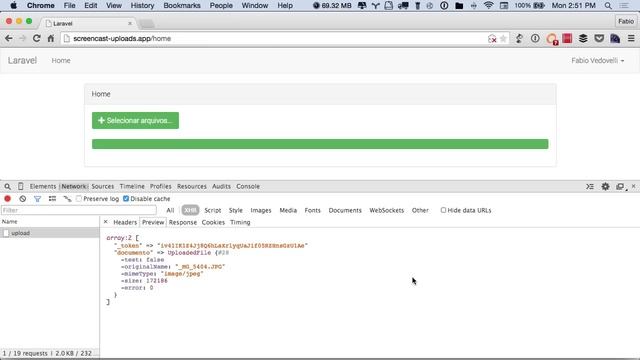Toggle the network filter funnel icon
The width and height of the screenshot is (640, 360).
pyautogui.click(x=38, y=199)
